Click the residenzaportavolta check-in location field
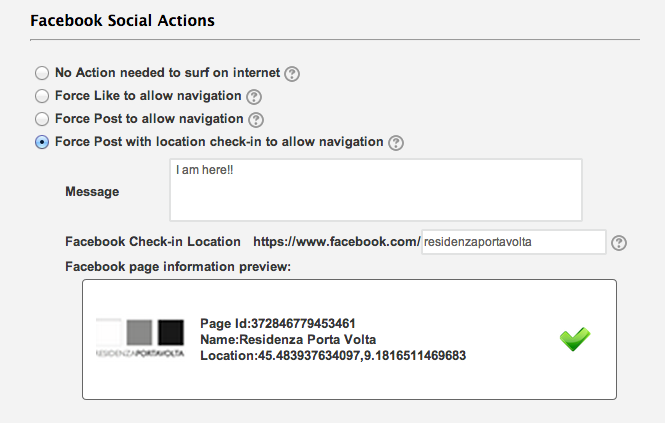This screenshot has width=665, height=423. (x=514, y=242)
